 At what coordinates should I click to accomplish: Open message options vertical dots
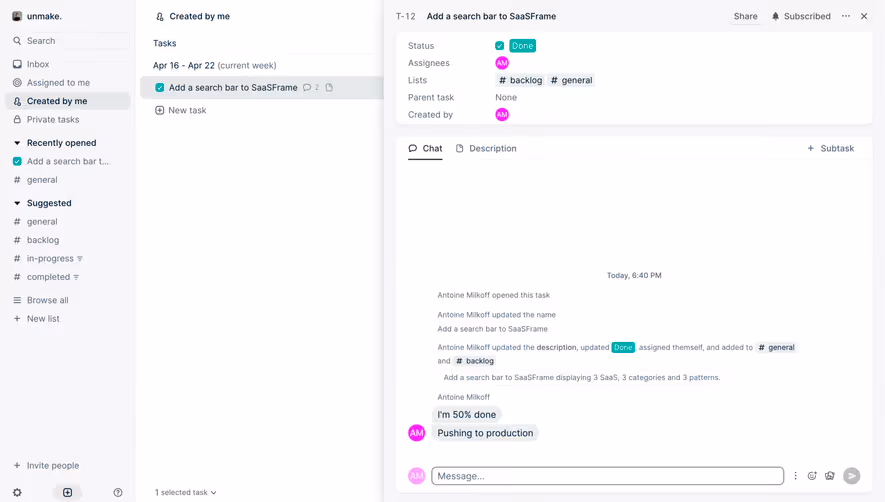point(795,476)
